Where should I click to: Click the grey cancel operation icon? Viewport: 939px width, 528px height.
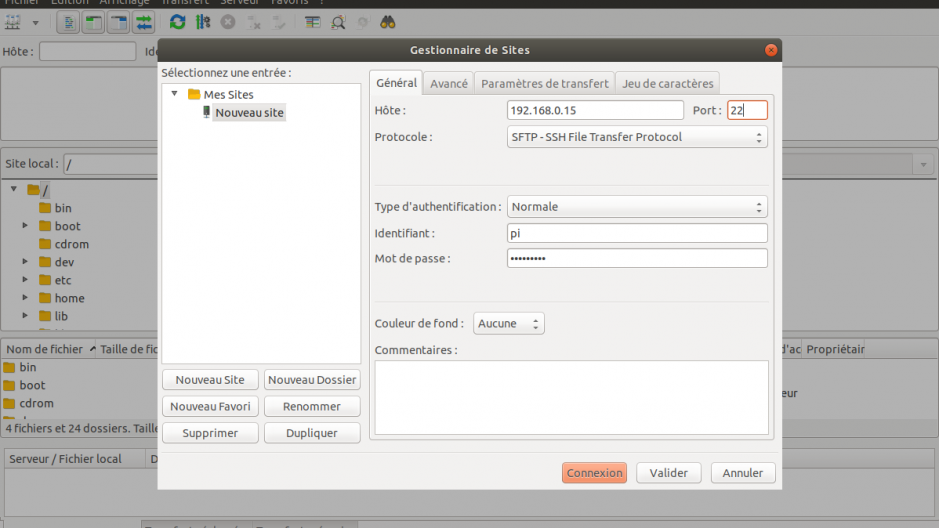point(228,23)
